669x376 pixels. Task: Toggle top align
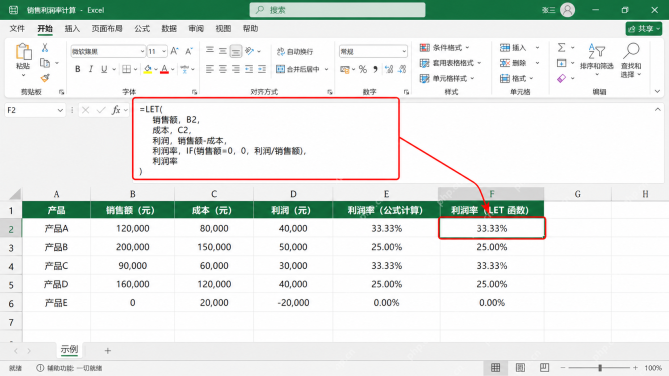point(209,51)
